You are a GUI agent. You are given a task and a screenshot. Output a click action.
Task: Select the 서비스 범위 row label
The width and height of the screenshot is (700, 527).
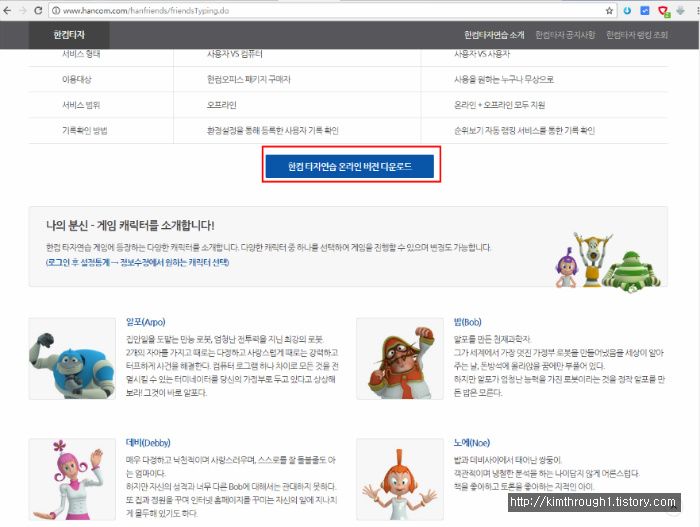pos(81,105)
